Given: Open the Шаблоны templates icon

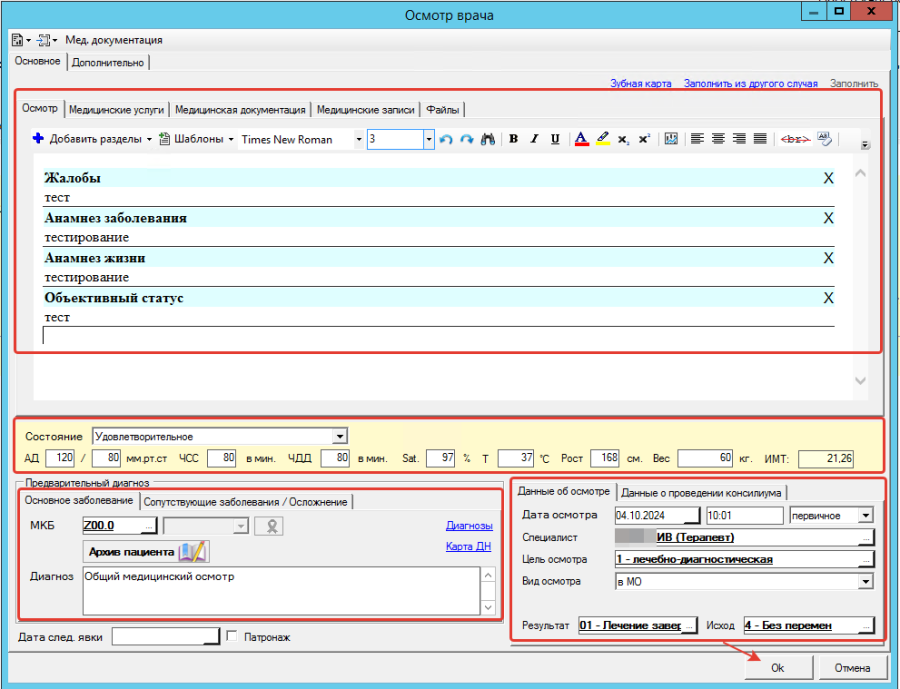Looking at the screenshot, I should (x=164, y=139).
